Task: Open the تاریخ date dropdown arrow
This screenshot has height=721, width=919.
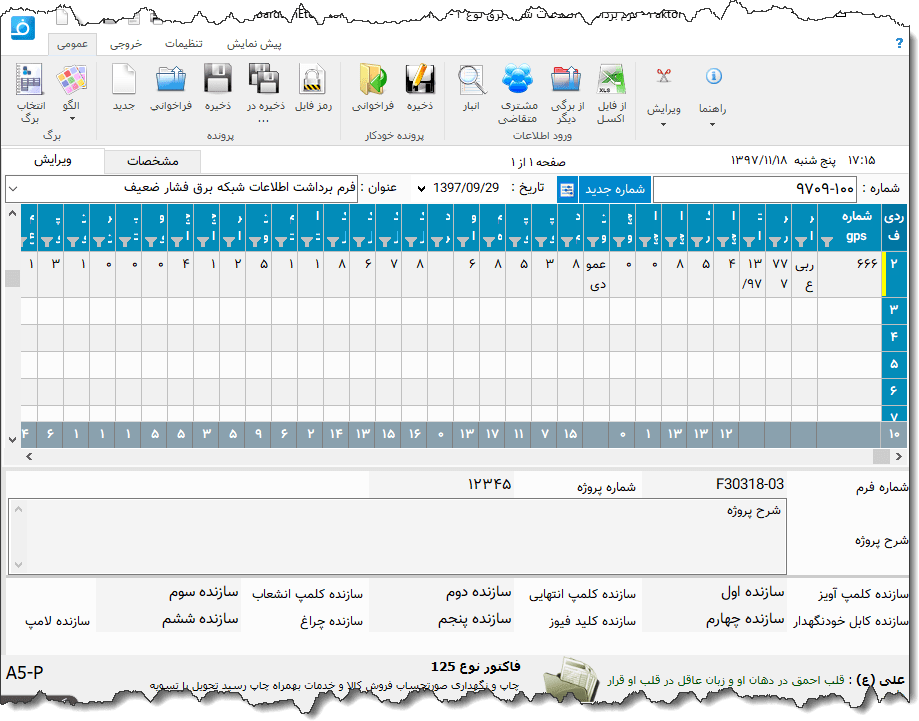Action: [x=420, y=188]
